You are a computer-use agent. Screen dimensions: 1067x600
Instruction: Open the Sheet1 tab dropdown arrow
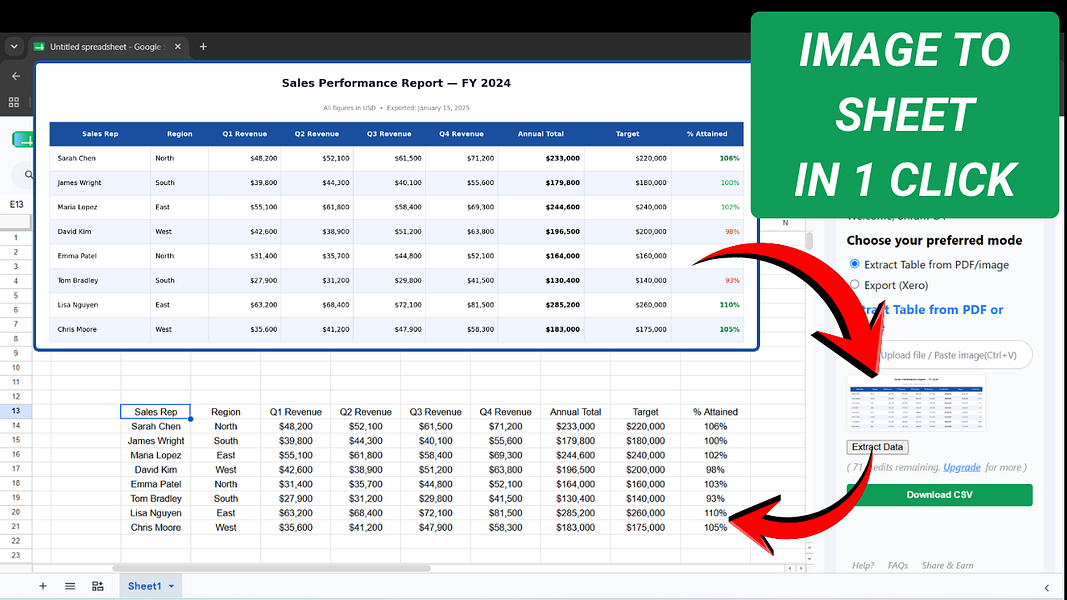pyautogui.click(x=171, y=586)
